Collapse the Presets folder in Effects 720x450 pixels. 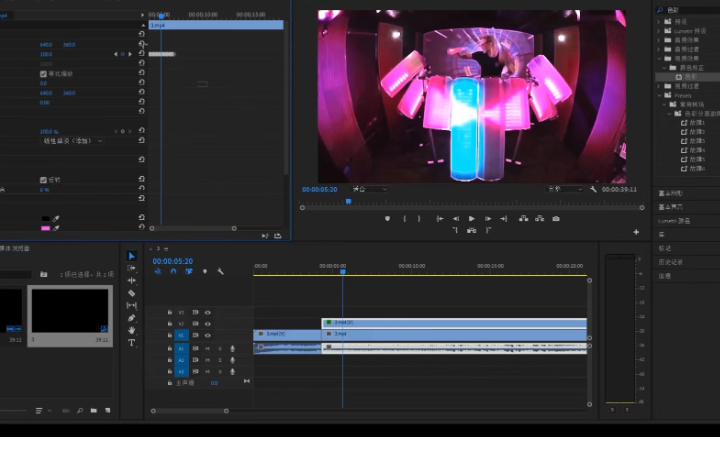coord(658,96)
